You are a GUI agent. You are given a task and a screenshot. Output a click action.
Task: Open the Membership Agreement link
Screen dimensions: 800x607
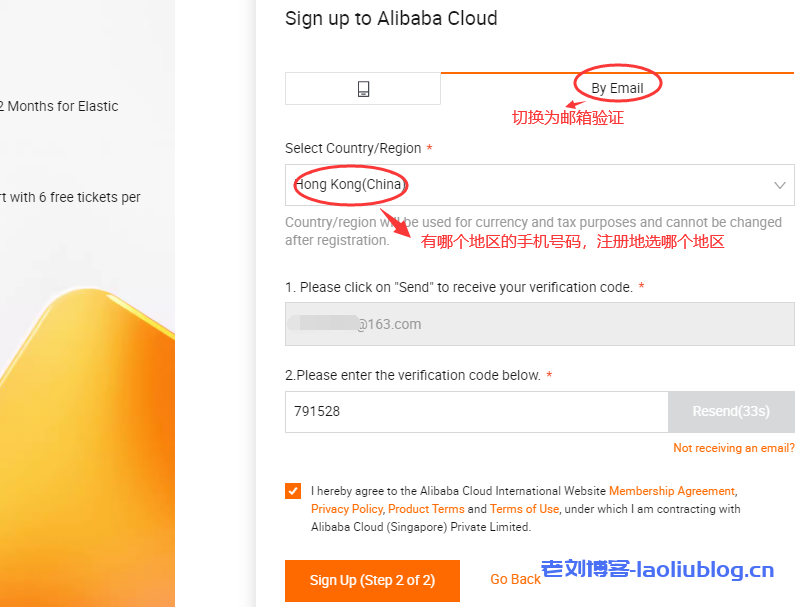pyautogui.click(x=671, y=491)
